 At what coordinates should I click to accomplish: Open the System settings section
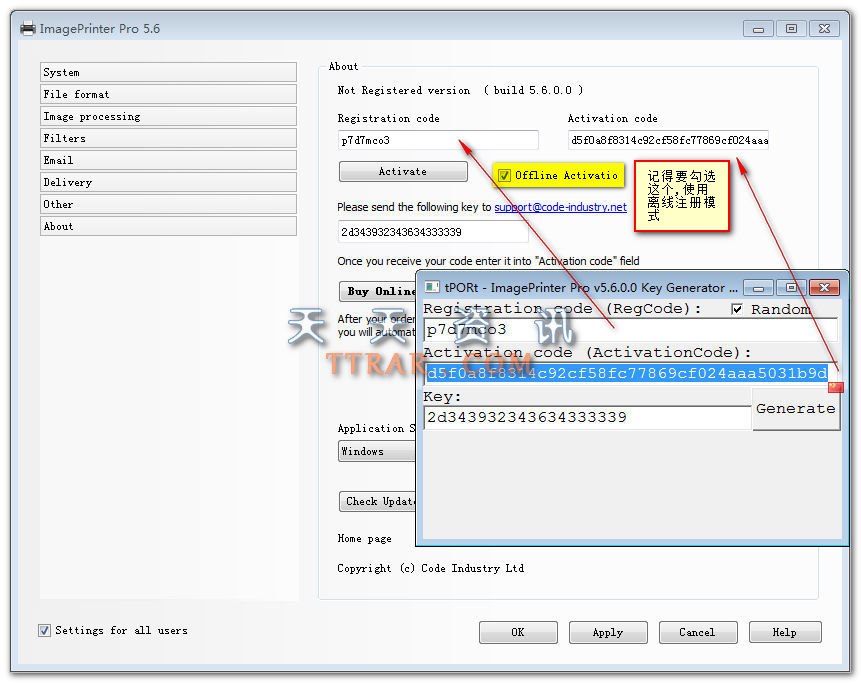pyautogui.click(x=168, y=72)
